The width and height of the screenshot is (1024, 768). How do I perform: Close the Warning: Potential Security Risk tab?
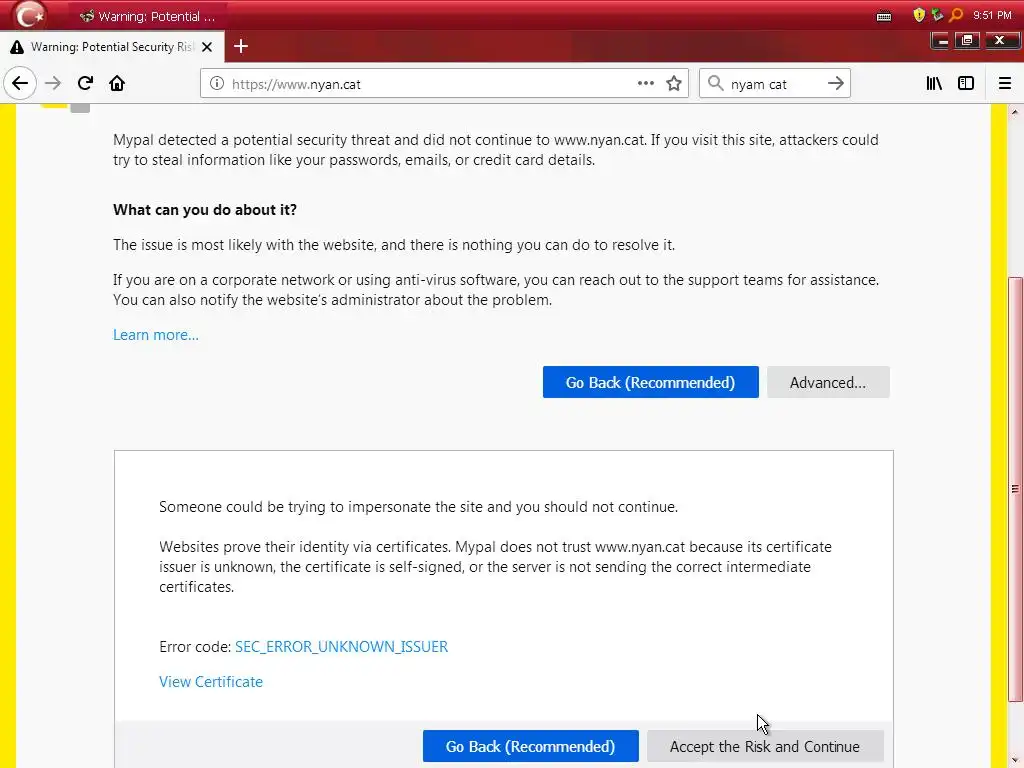pyautogui.click(x=207, y=47)
